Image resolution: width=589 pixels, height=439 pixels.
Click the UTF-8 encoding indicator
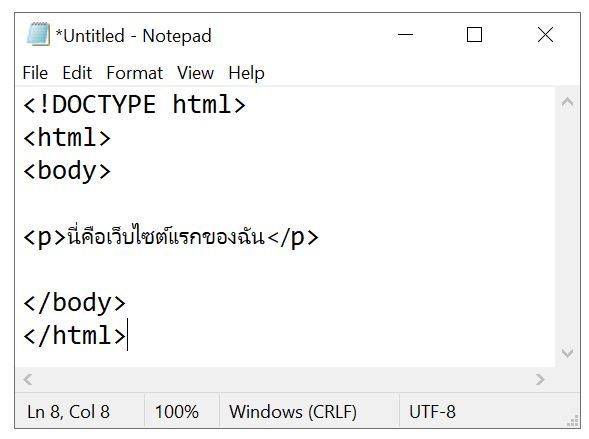click(432, 412)
